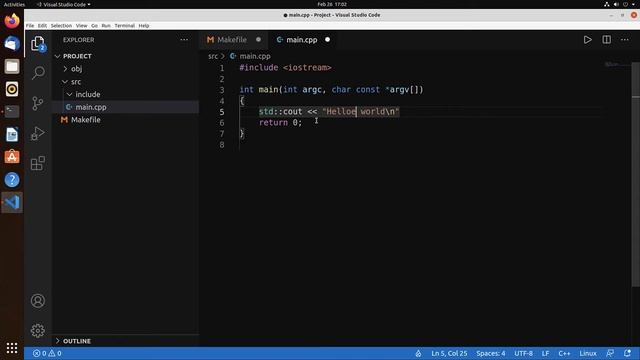
Task: Launch Firefox from the dock
Action: [x=12, y=20]
